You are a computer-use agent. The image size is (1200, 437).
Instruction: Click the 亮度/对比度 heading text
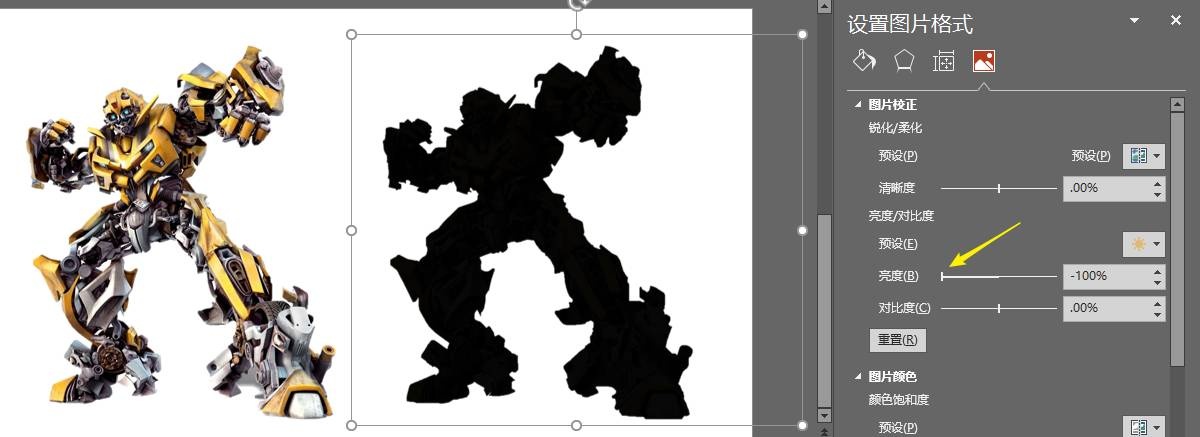click(901, 216)
